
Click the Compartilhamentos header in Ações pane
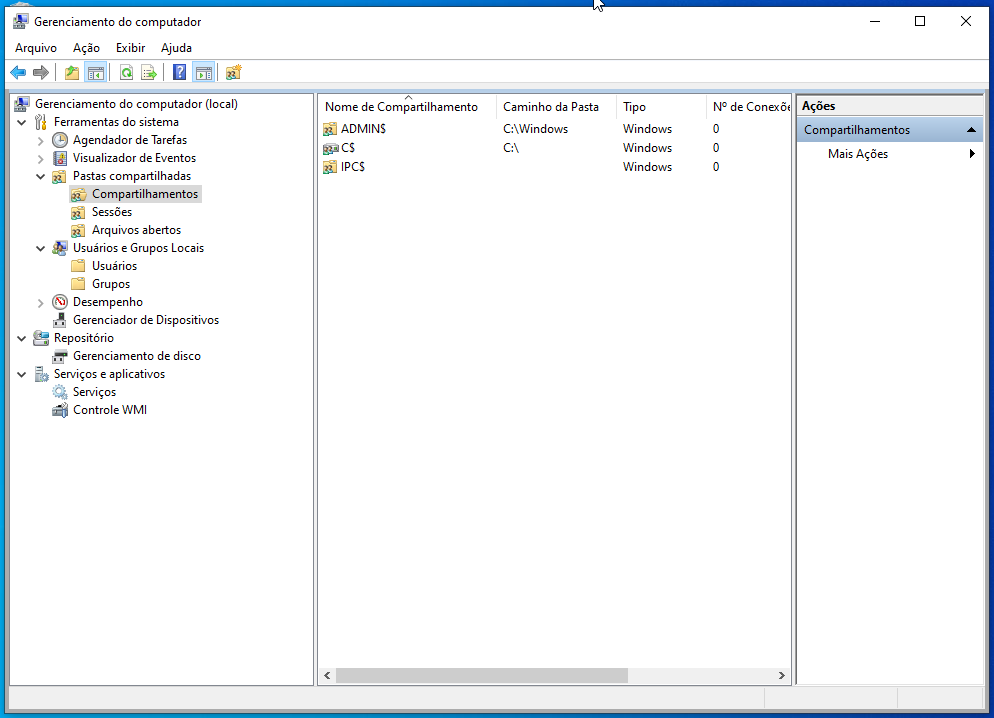click(889, 130)
